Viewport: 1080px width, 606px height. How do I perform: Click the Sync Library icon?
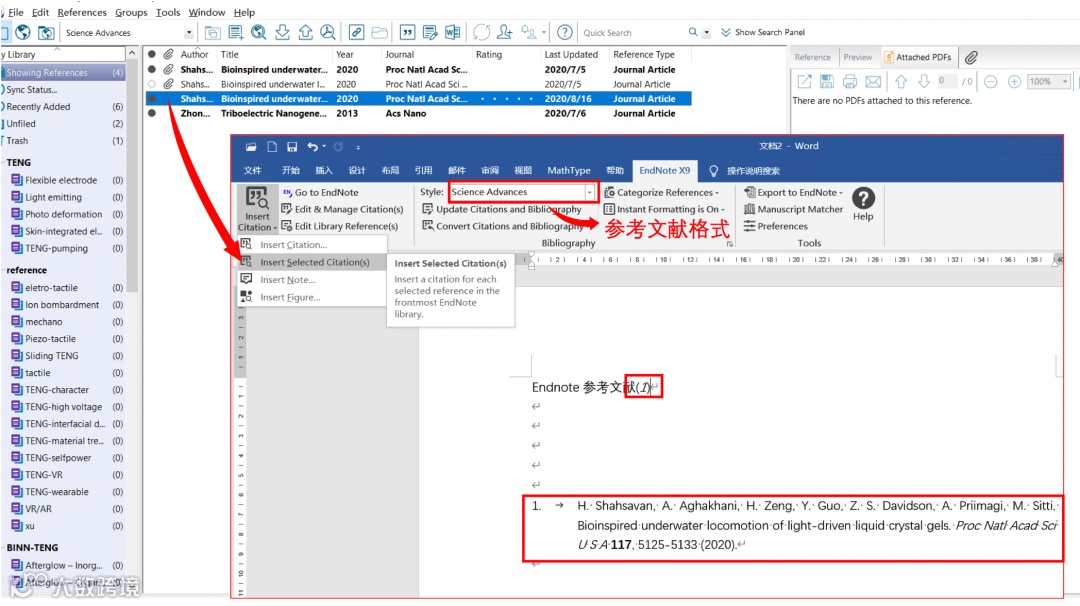[481, 32]
